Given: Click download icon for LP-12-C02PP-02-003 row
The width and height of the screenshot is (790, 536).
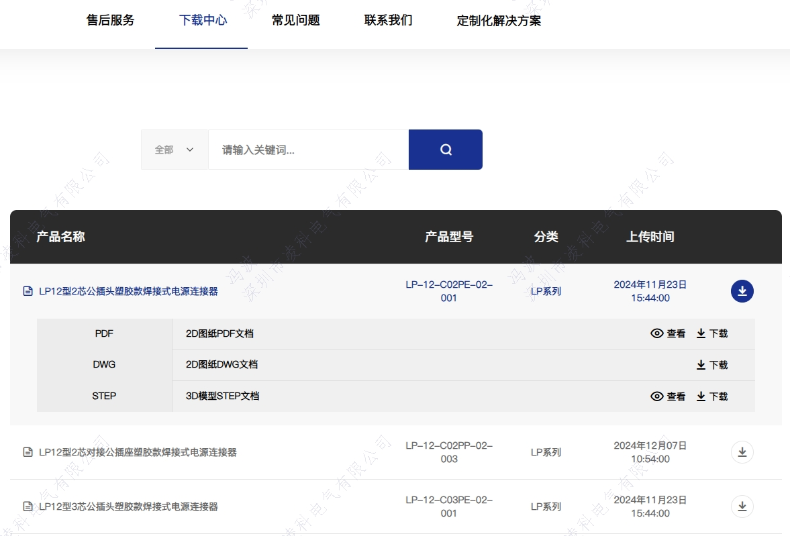Looking at the screenshot, I should pyautogui.click(x=742, y=452).
